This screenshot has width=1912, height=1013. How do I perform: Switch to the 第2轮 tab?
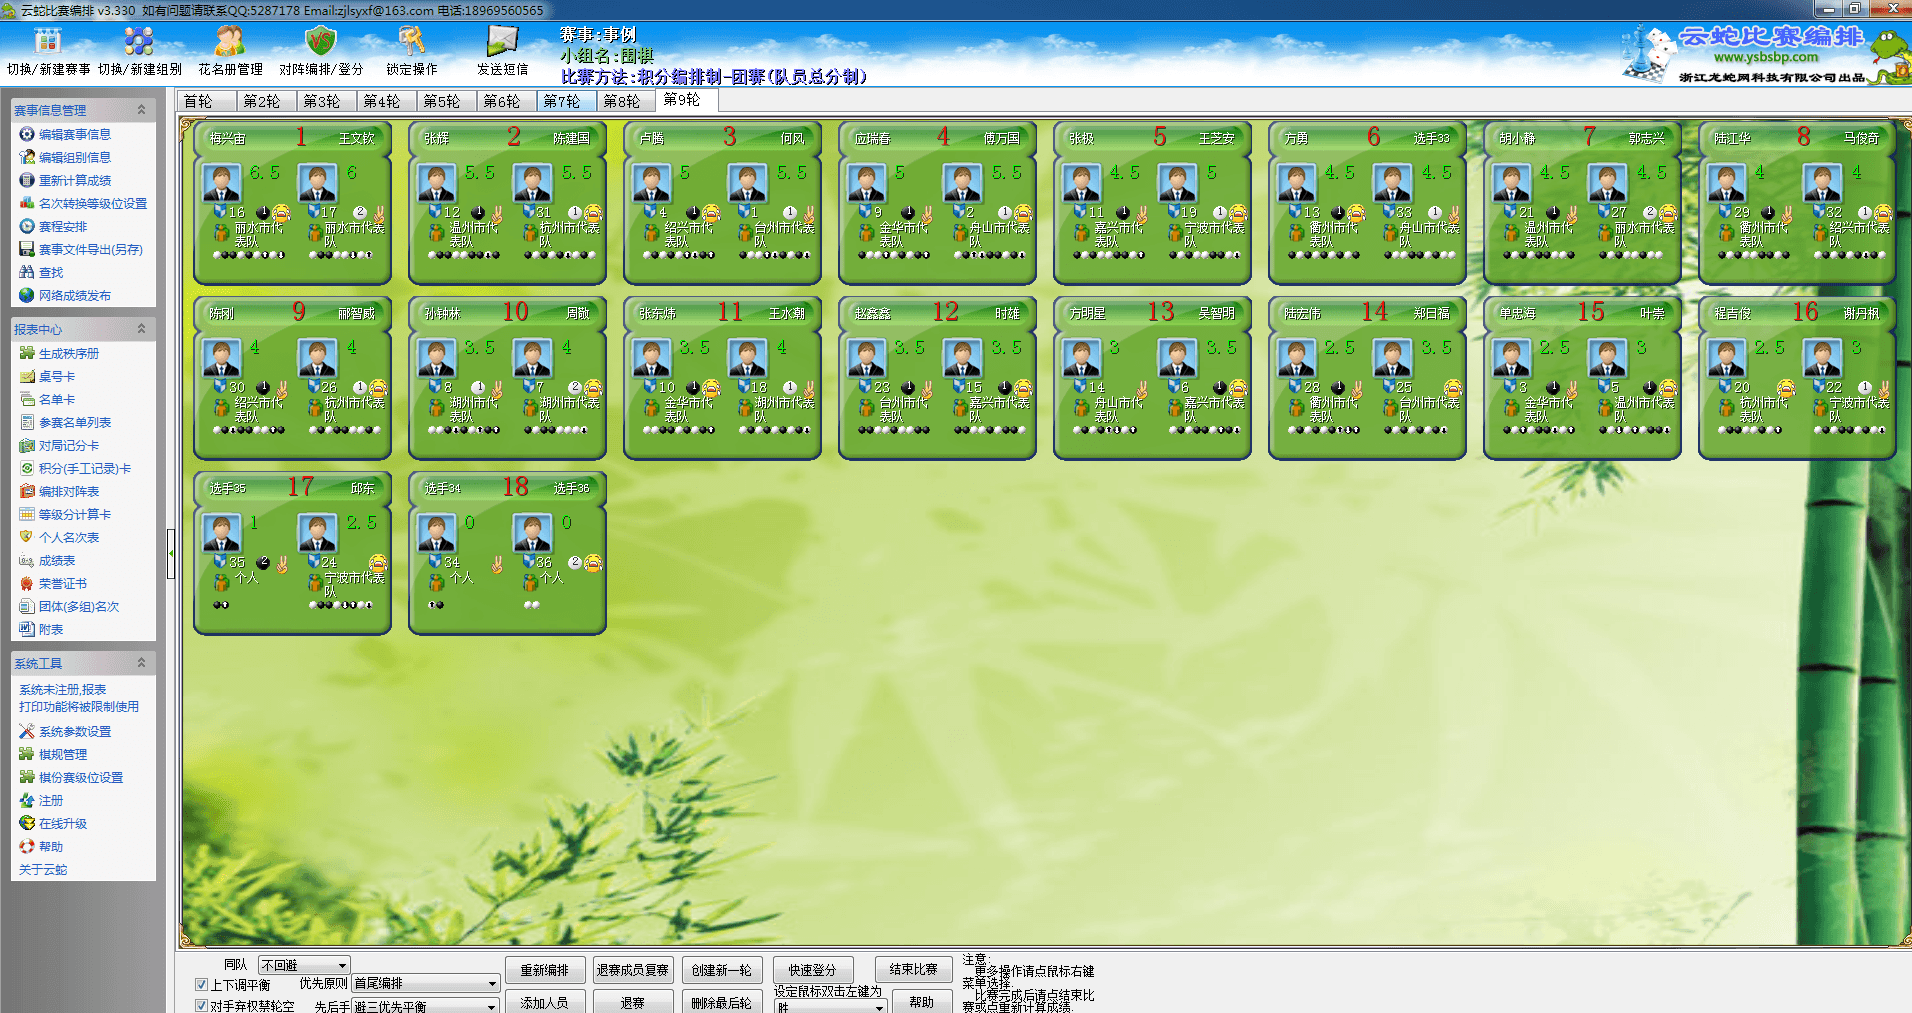[266, 101]
